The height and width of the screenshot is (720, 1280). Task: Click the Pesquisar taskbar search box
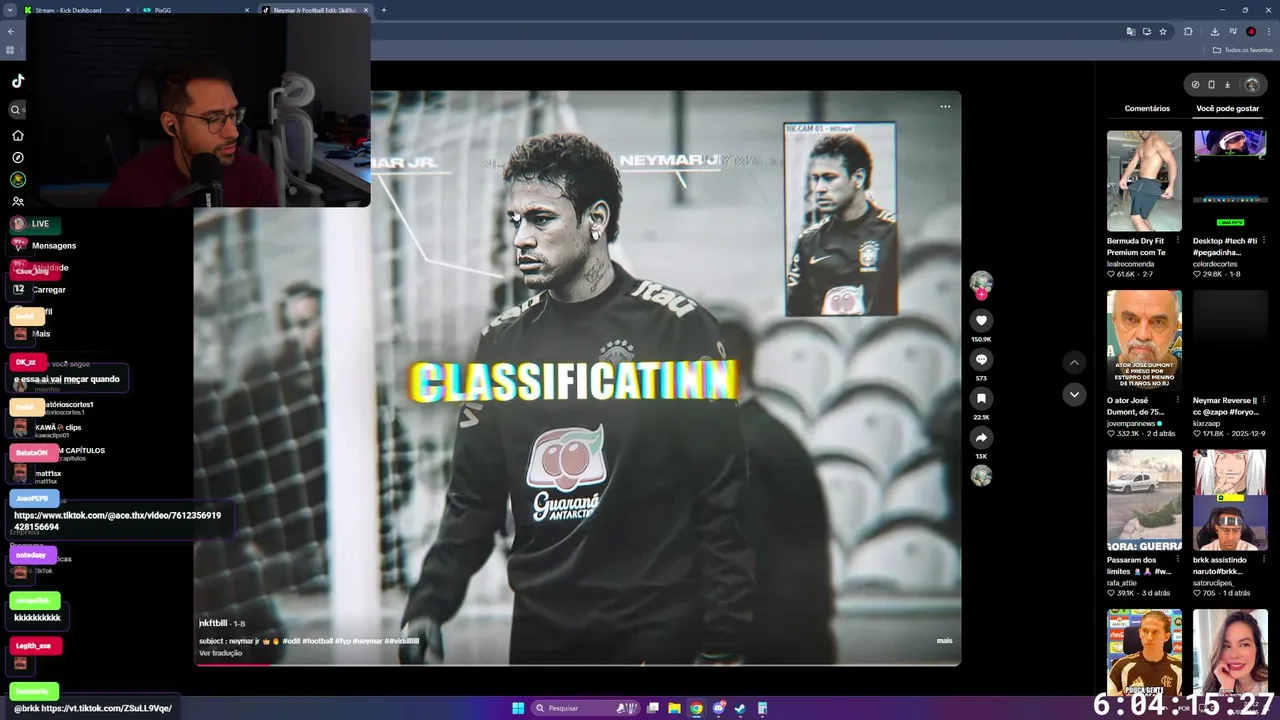click(585, 708)
